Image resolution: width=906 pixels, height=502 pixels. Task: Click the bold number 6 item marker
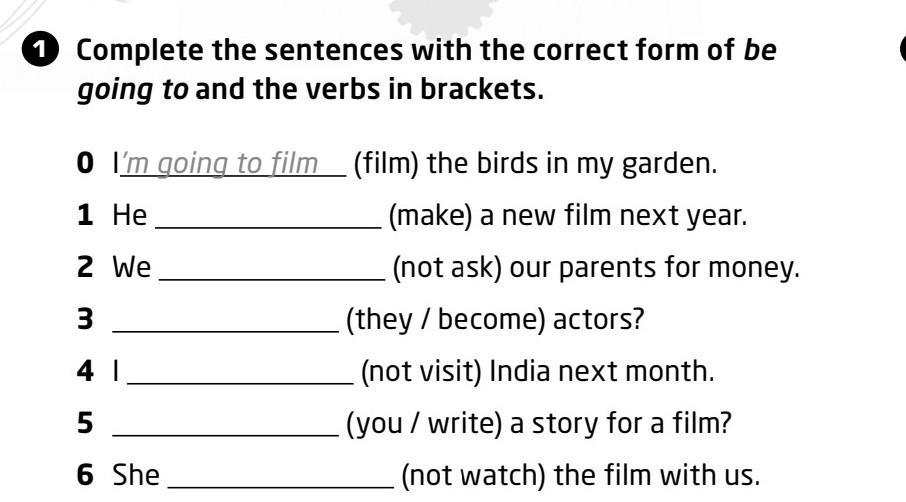point(85,475)
